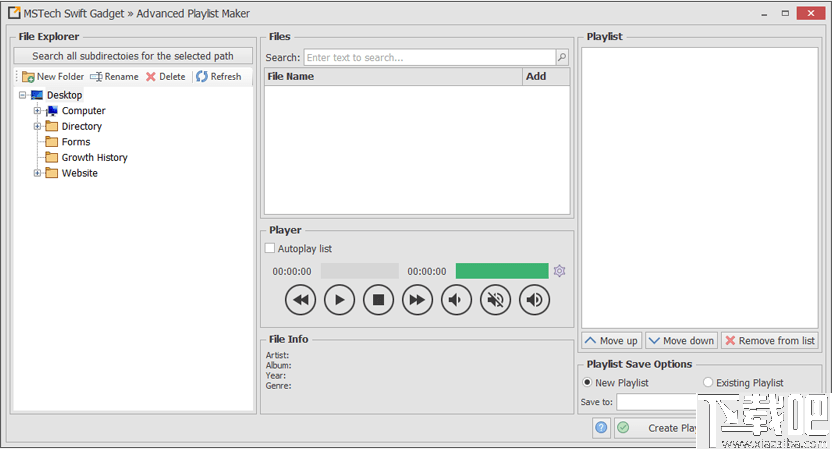Click the grey playback progress bar
Viewport: 832px width, 449px height.
[360, 271]
